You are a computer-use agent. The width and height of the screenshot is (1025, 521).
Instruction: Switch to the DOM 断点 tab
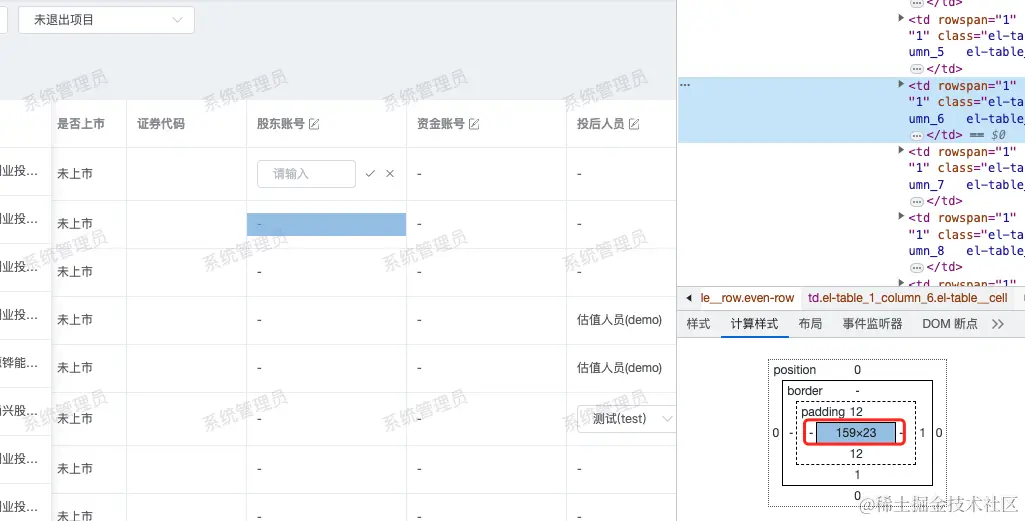pos(950,324)
